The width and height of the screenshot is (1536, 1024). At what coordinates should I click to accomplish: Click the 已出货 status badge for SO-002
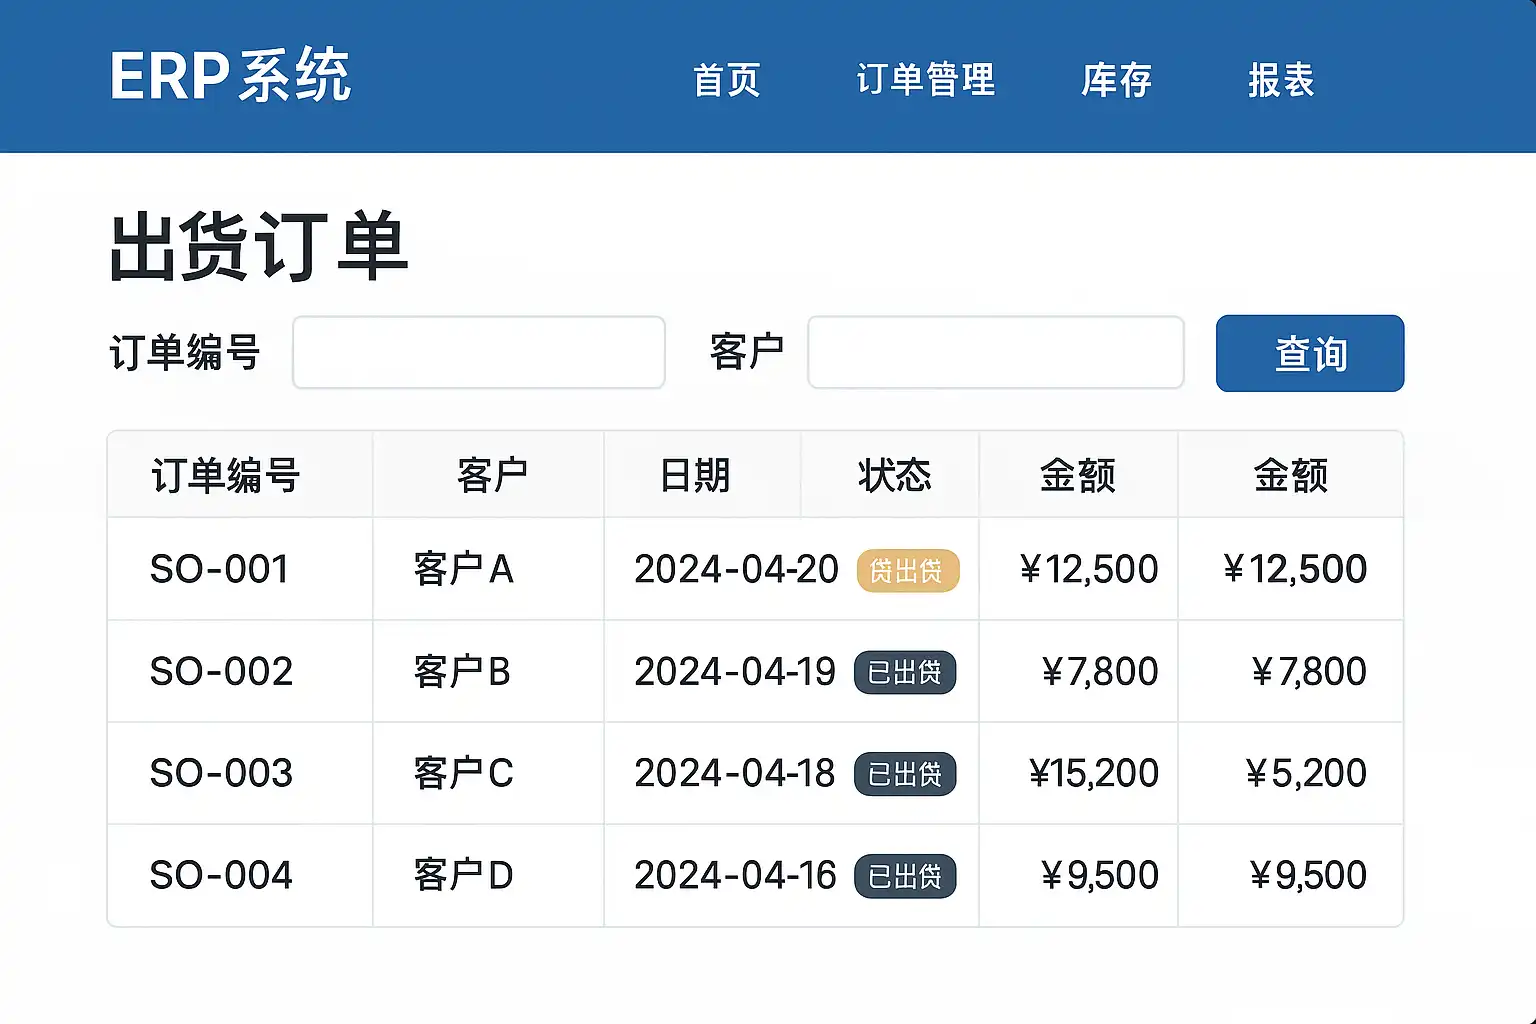[x=905, y=672]
